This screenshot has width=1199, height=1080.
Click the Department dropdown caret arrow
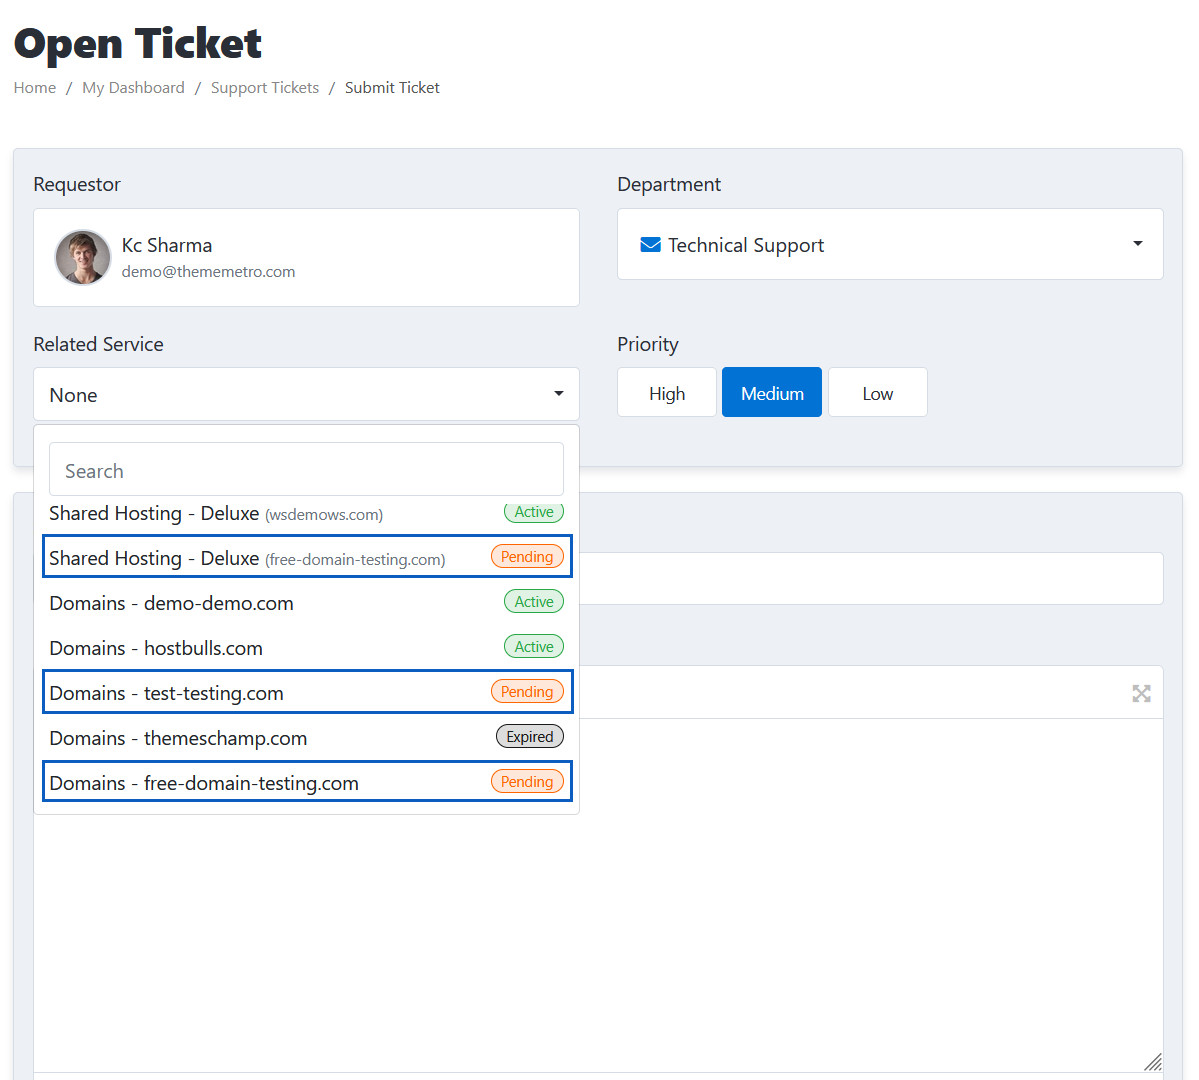(x=1137, y=244)
